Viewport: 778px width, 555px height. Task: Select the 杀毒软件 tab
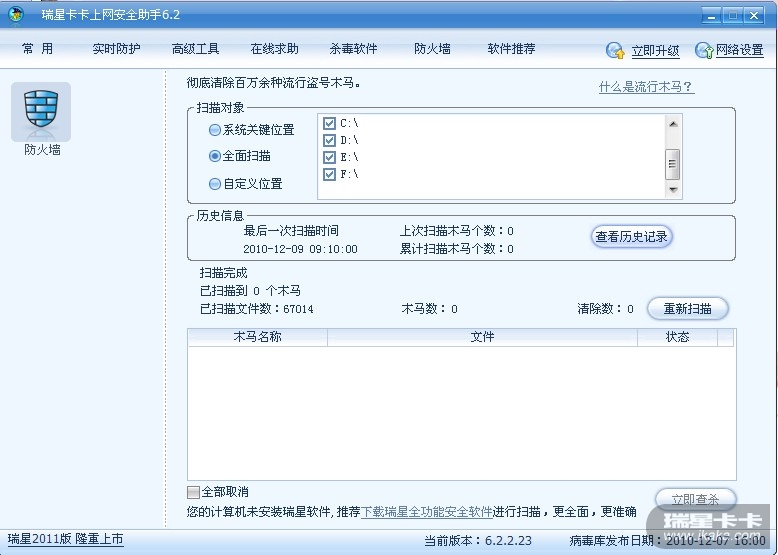(353, 49)
